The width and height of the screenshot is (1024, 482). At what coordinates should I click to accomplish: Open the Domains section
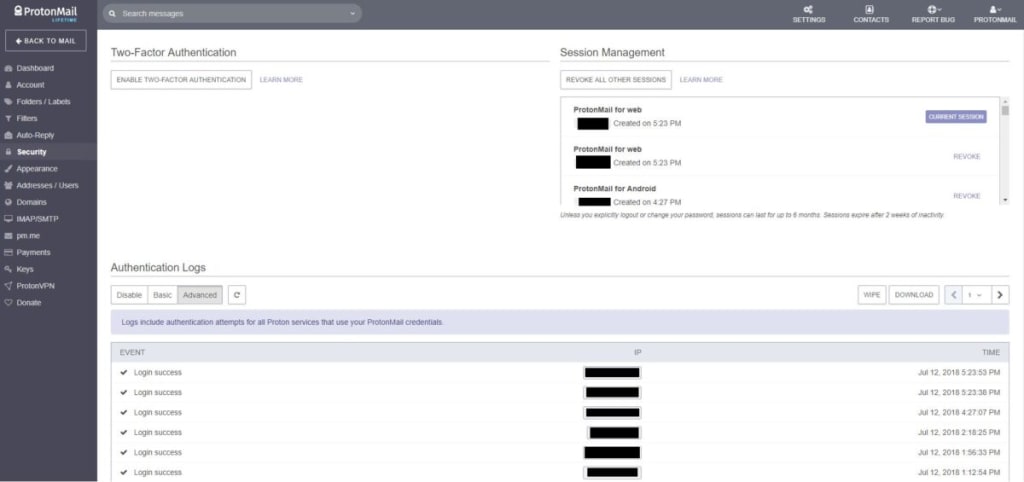[x=31, y=202]
